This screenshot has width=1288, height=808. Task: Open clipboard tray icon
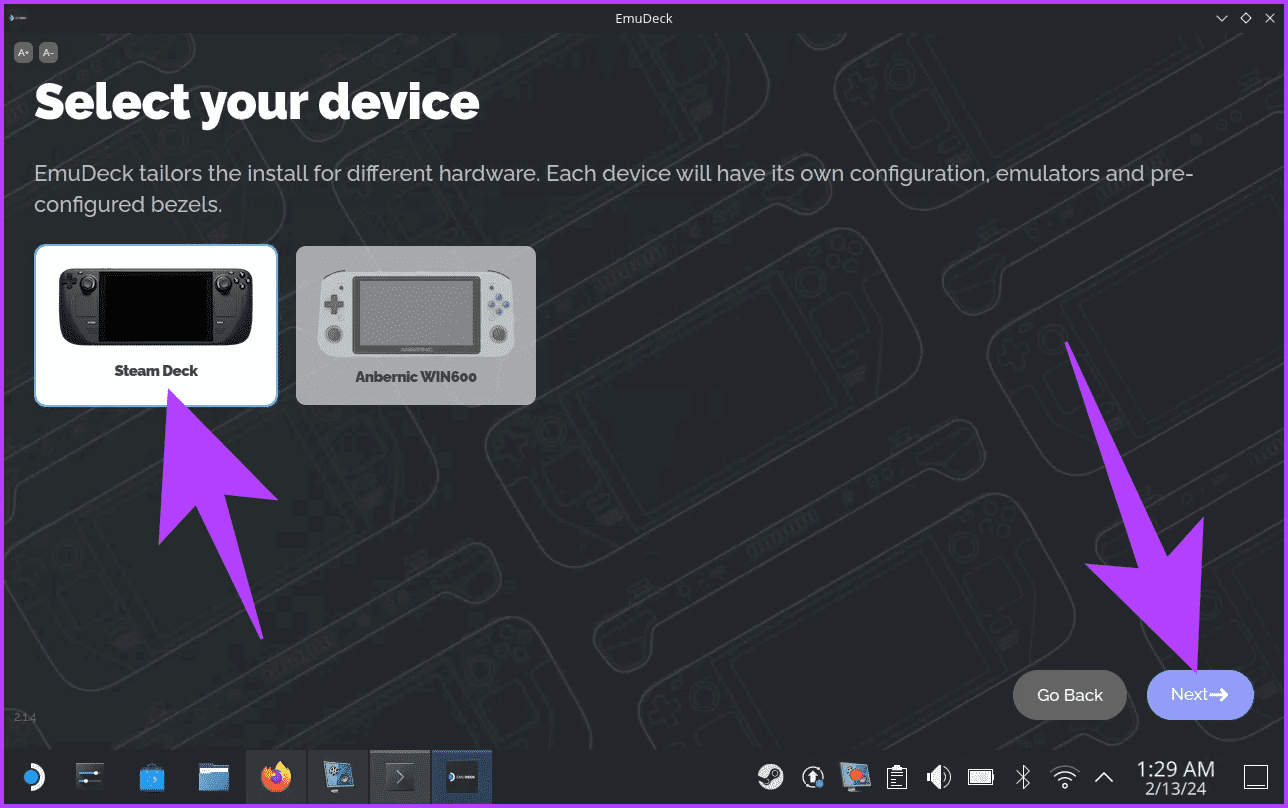[897, 777]
